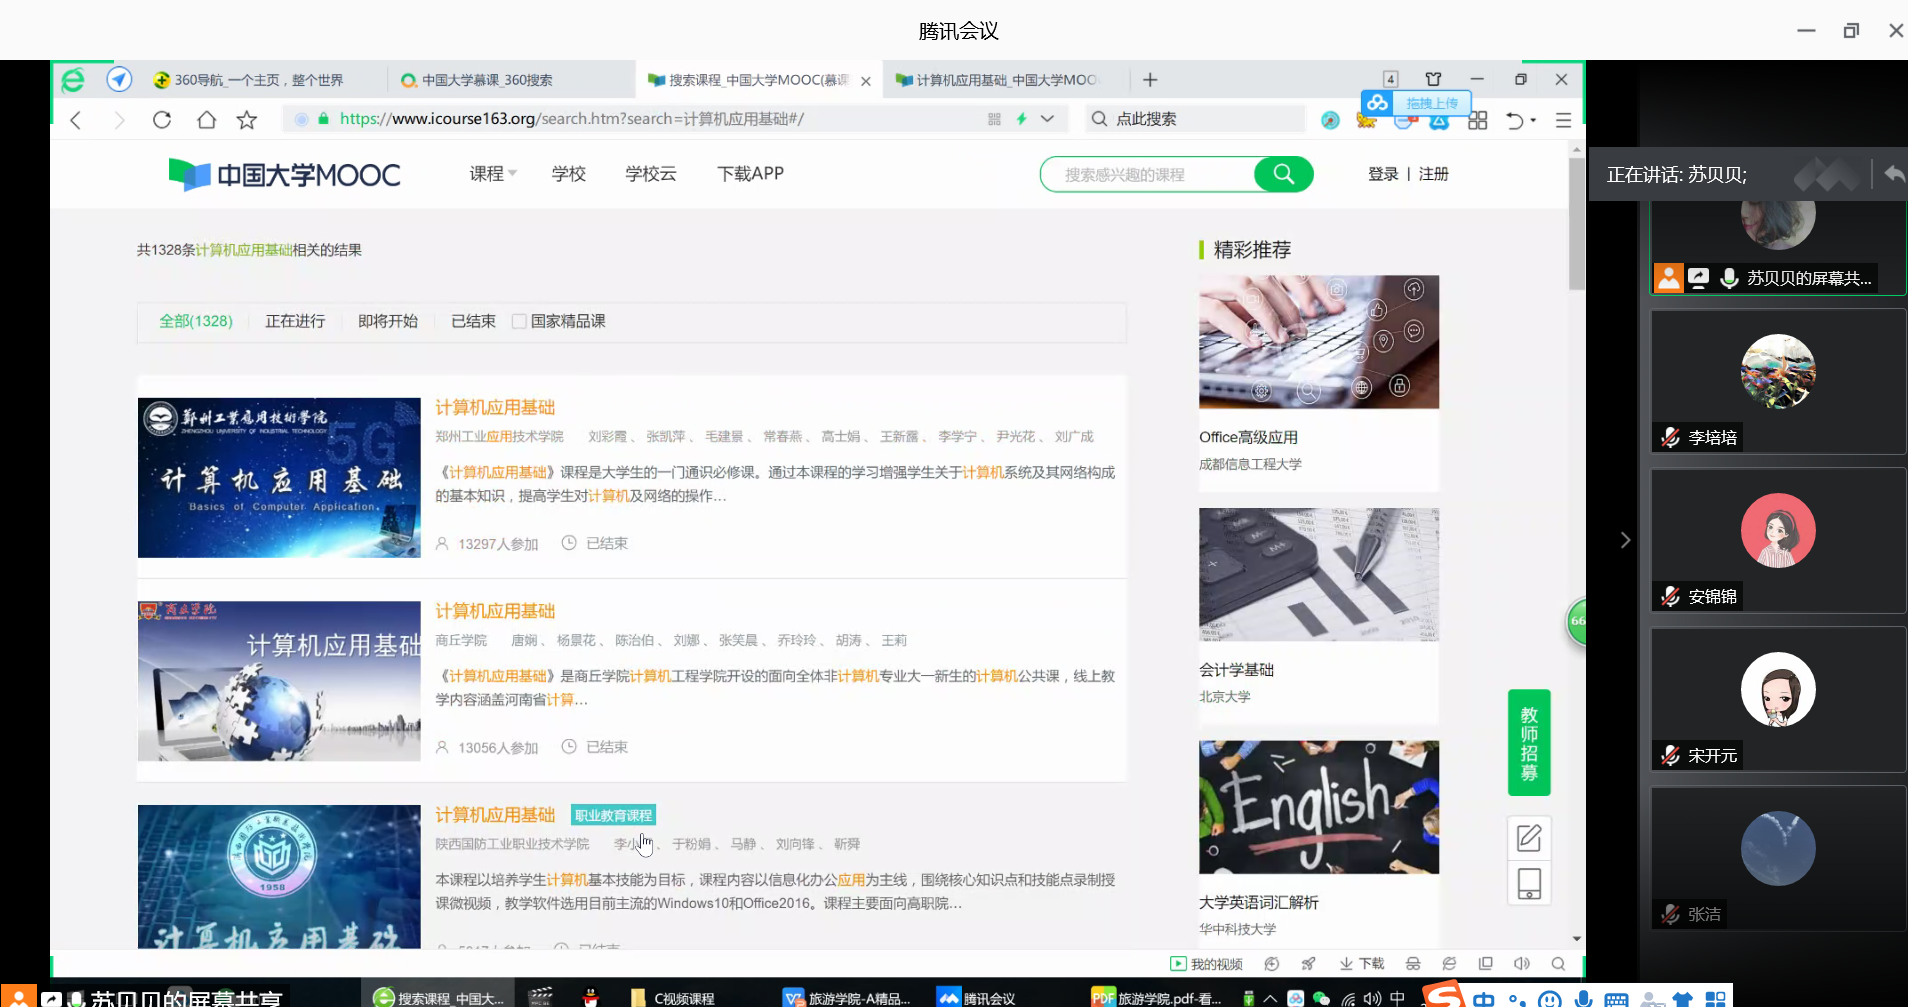Viewport: 1908px width, 1007px height.
Task: Click the mobile app tablet icon
Action: tap(1528, 884)
